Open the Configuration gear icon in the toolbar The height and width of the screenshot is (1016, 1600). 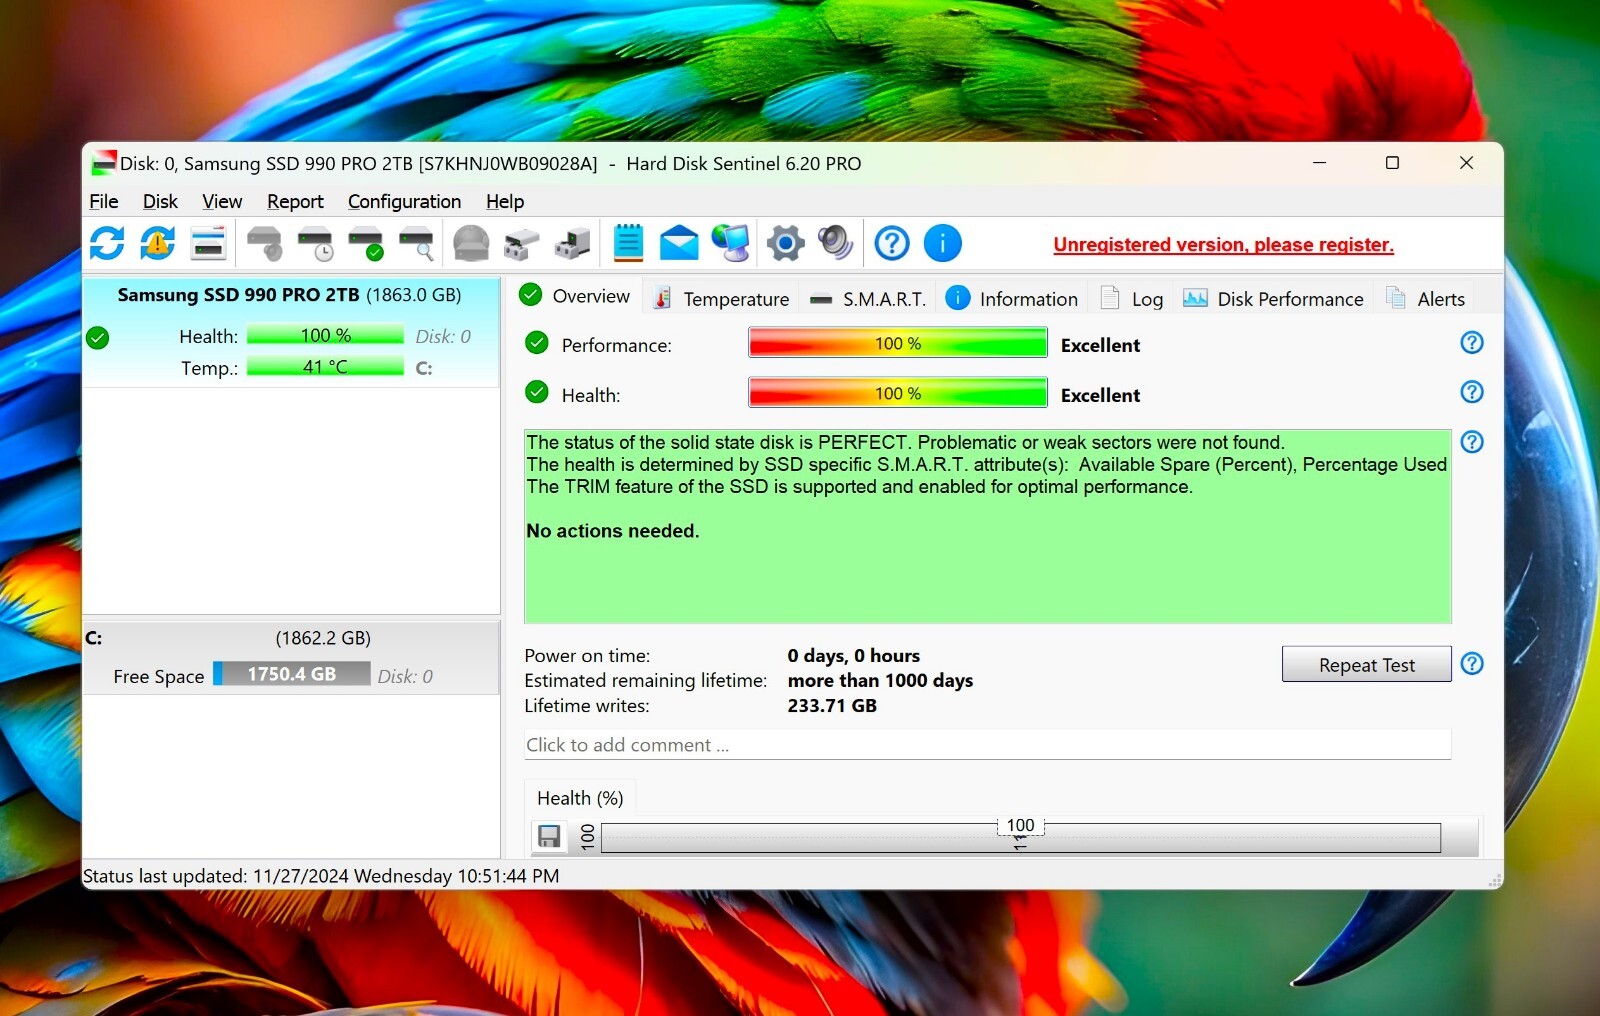[x=785, y=243]
